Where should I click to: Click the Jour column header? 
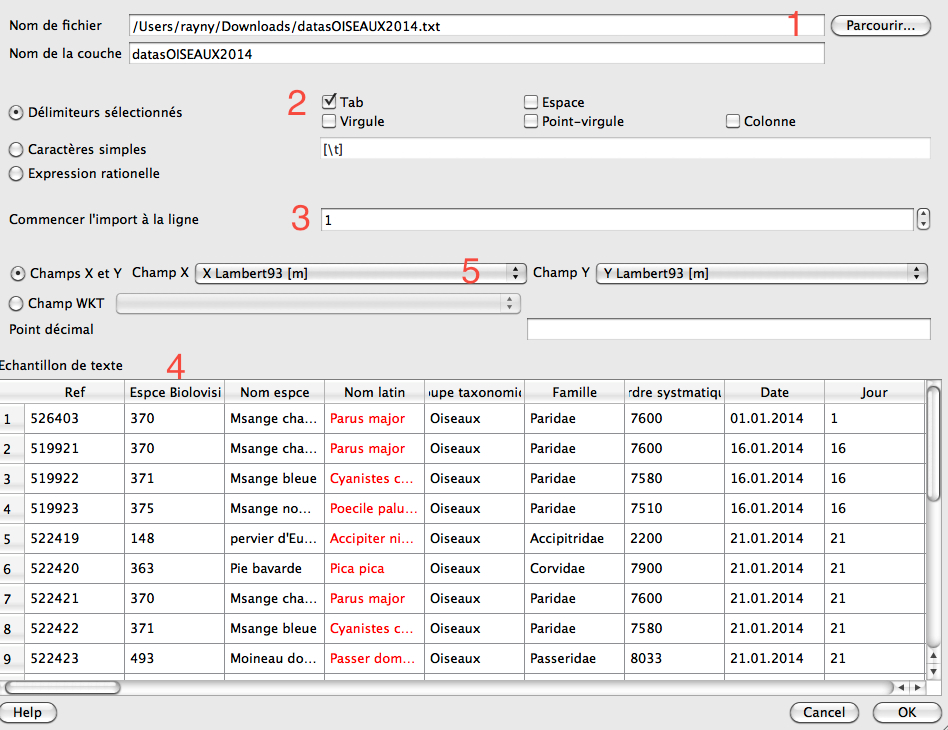874,392
